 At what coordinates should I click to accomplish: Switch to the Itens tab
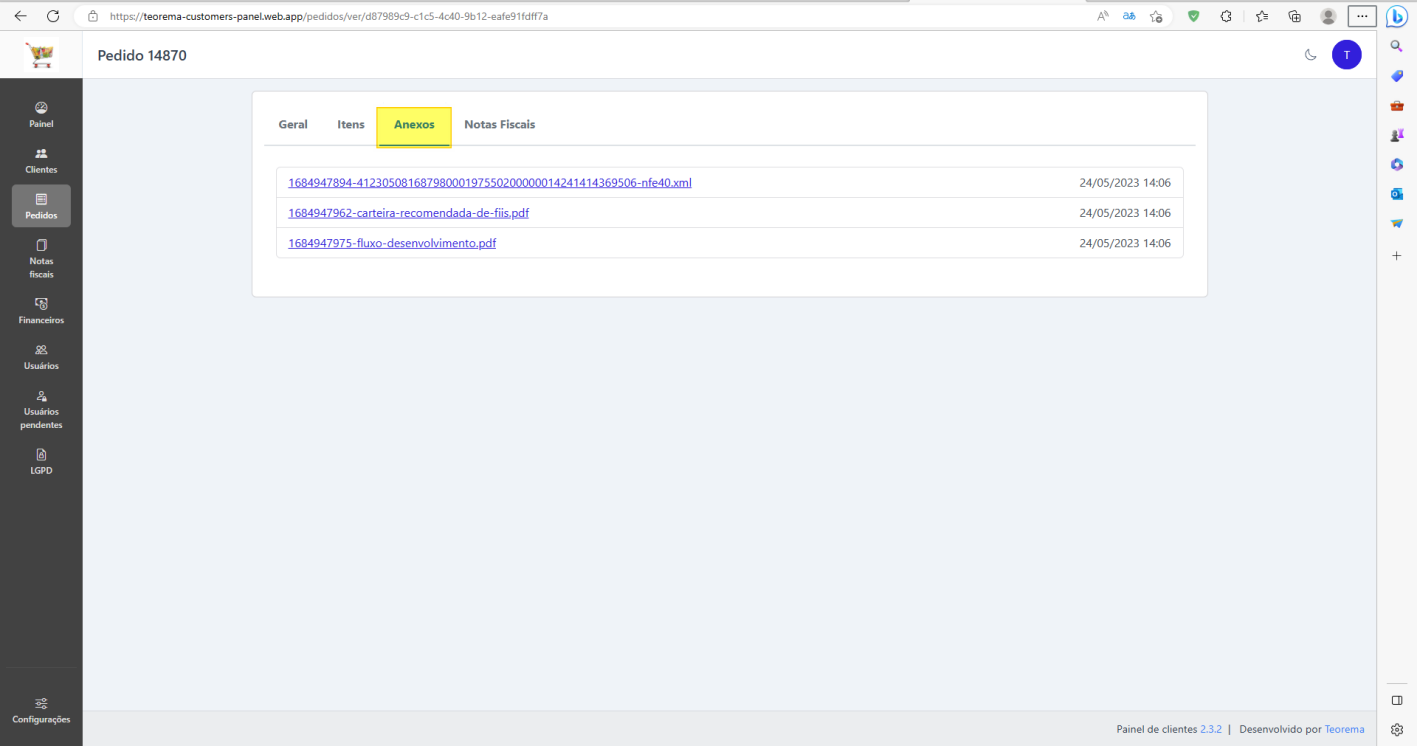[x=351, y=125]
